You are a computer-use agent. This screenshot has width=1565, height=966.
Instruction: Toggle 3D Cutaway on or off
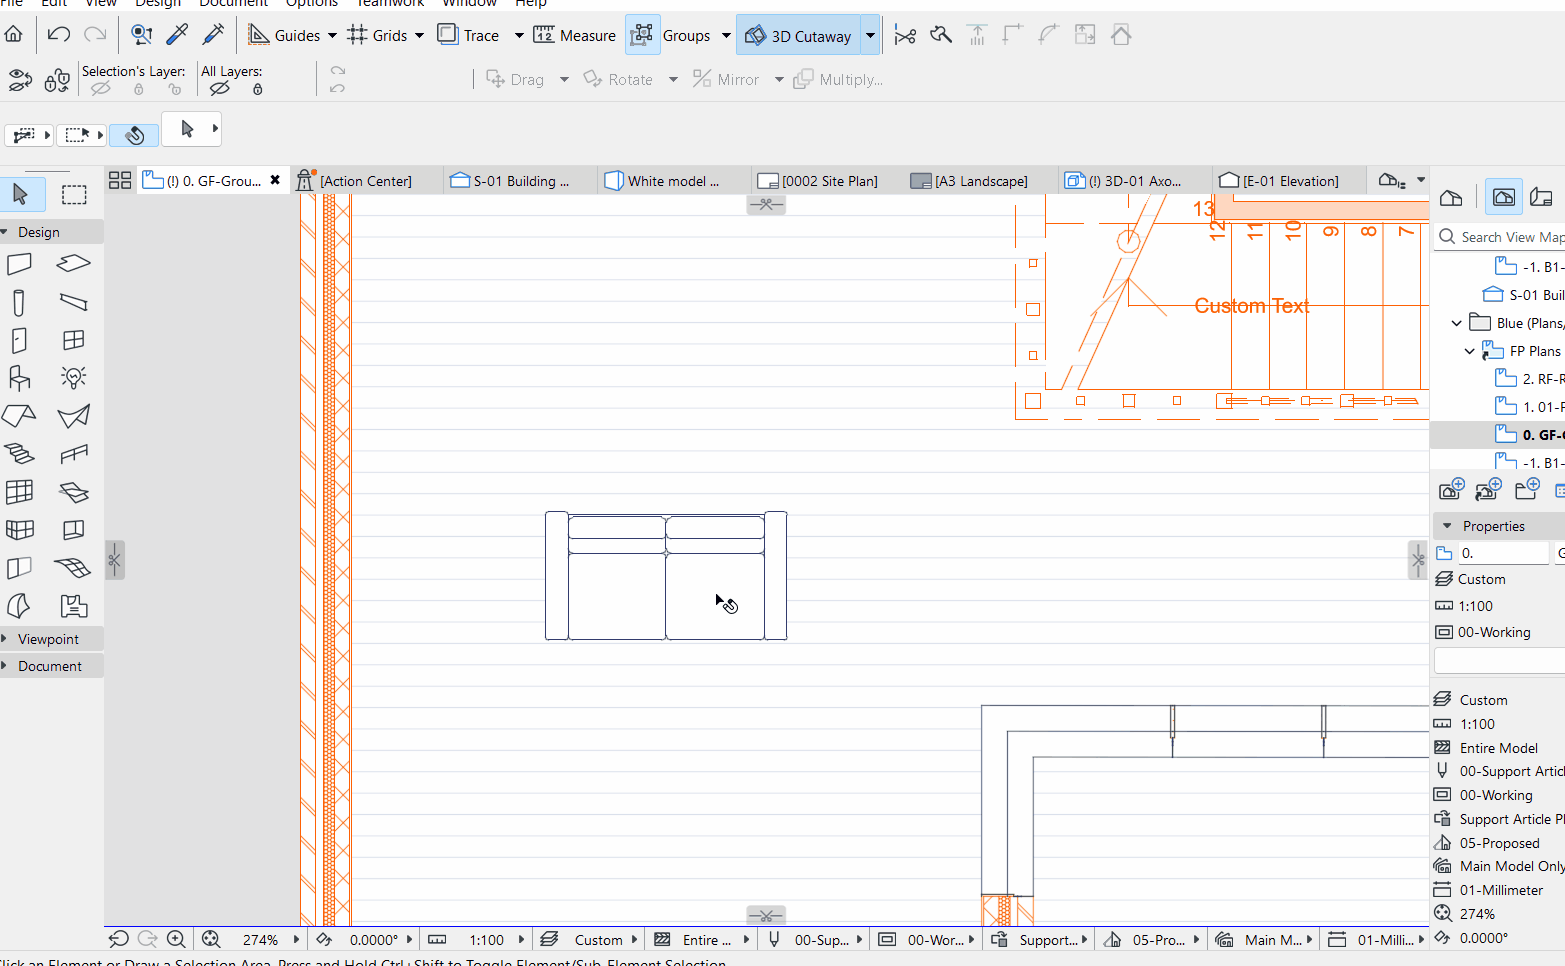point(798,36)
